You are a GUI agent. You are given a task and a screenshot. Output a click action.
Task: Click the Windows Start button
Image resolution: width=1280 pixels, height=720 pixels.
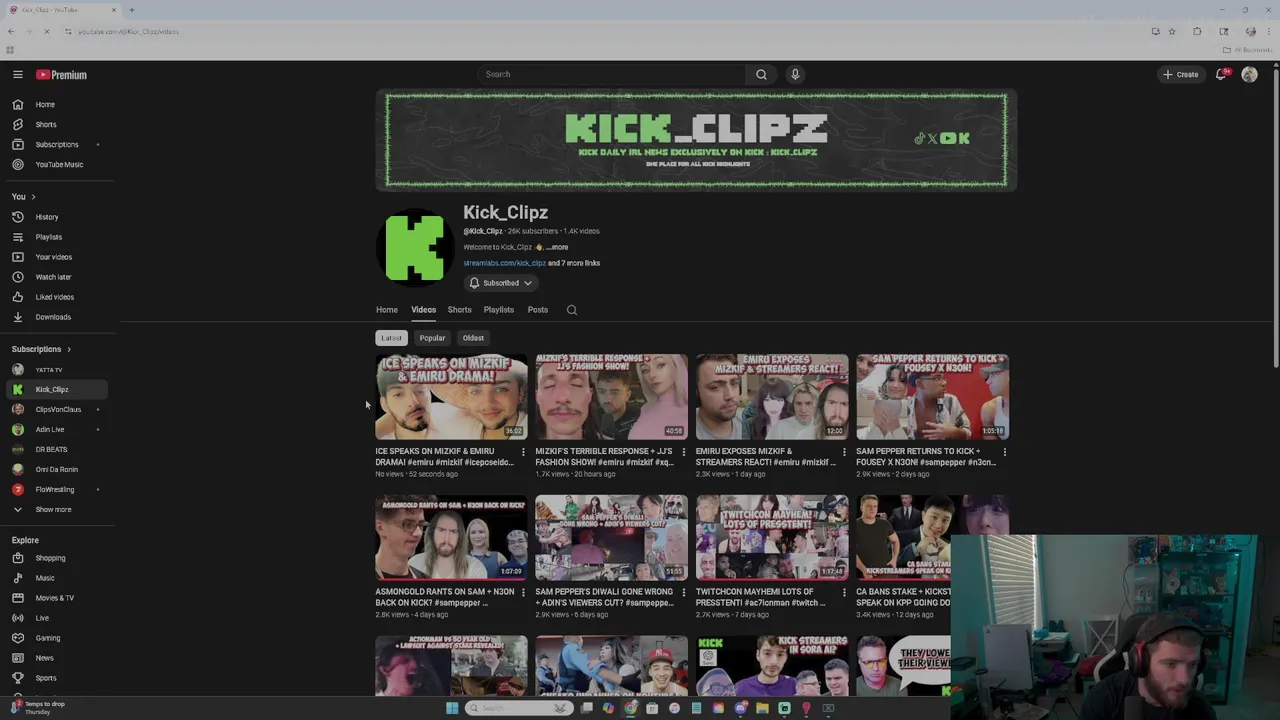(x=452, y=708)
